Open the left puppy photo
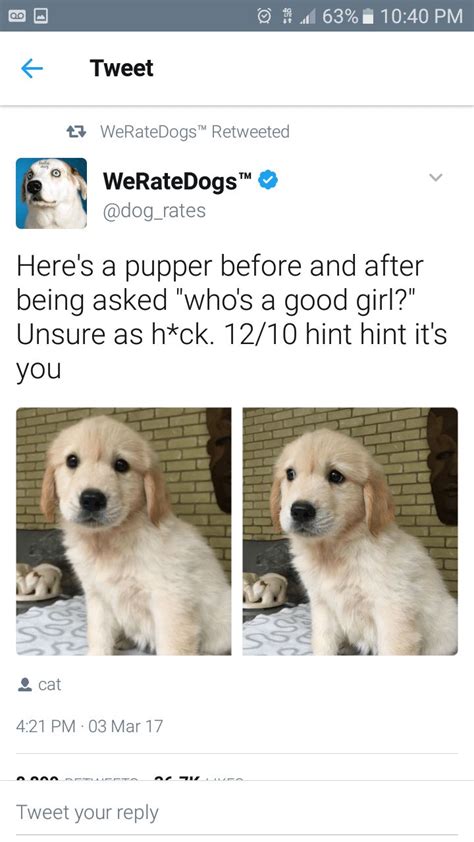 coord(123,531)
